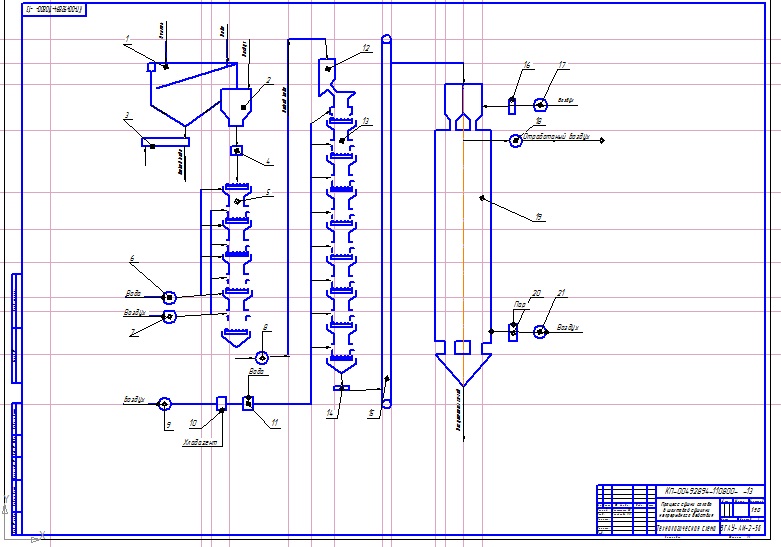Click the position number 15 callout

tap(372, 413)
